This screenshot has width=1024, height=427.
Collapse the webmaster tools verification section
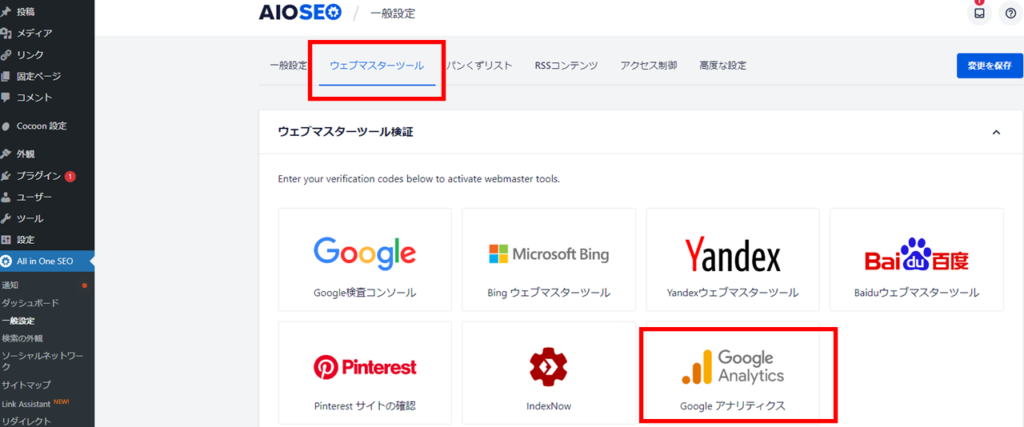(x=996, y=132)
